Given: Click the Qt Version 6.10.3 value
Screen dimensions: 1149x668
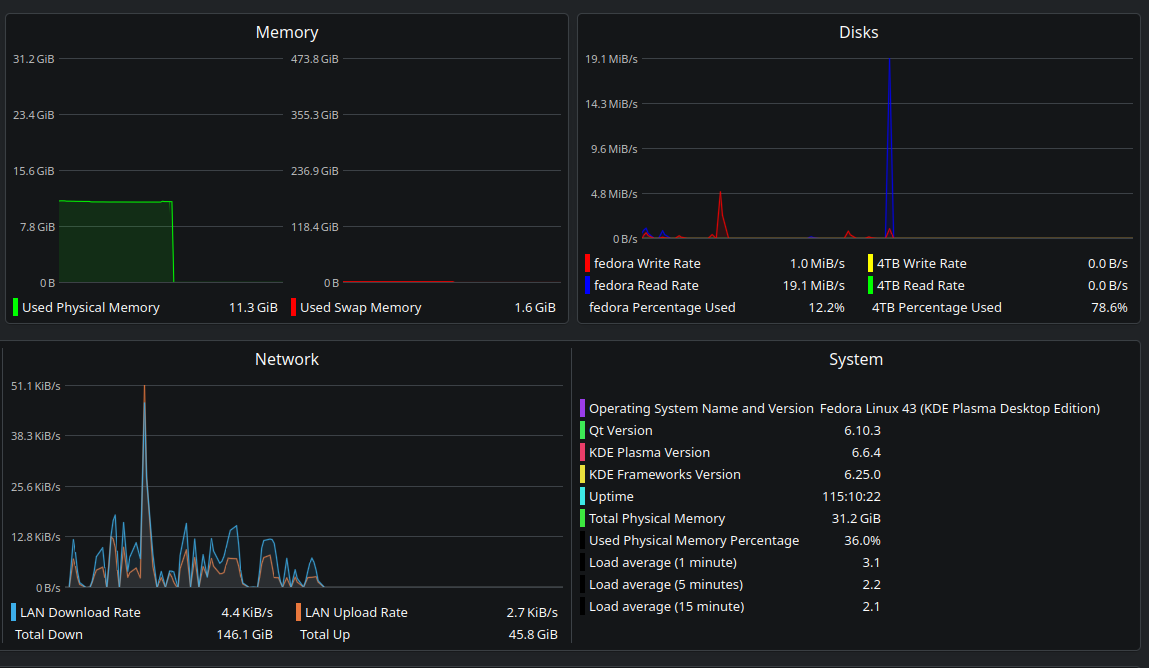Looking at the screenshot, I should pyautogui.click(x=862, y=431).
